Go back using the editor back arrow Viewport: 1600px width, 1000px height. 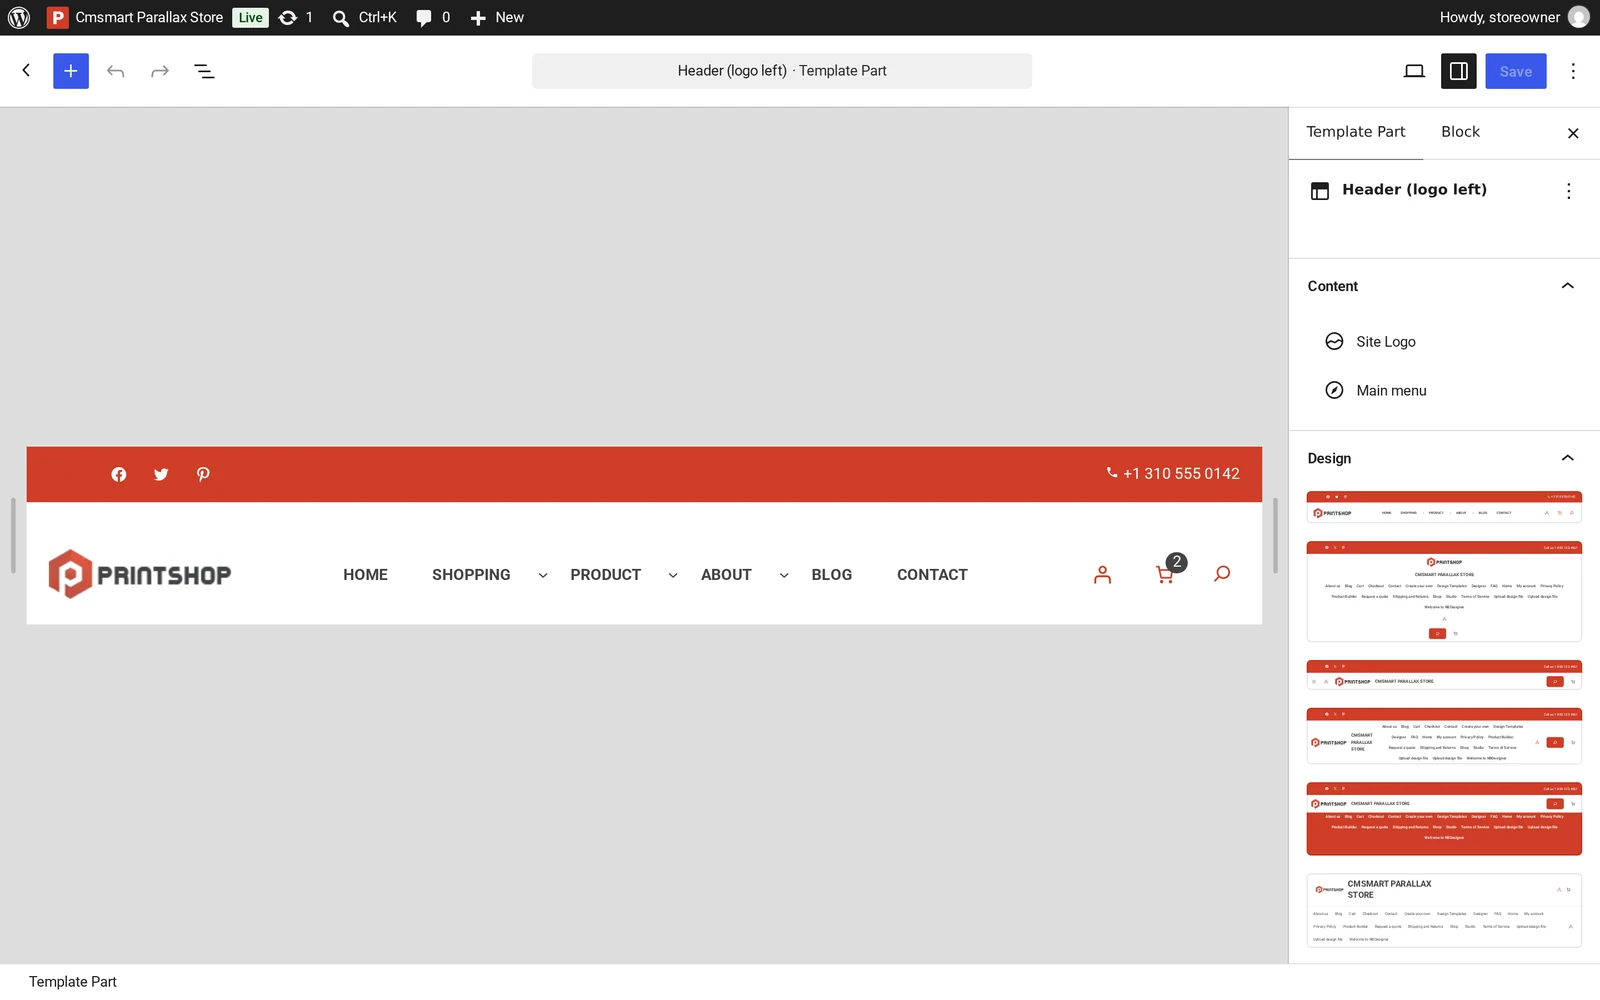(x=27, y=70)
